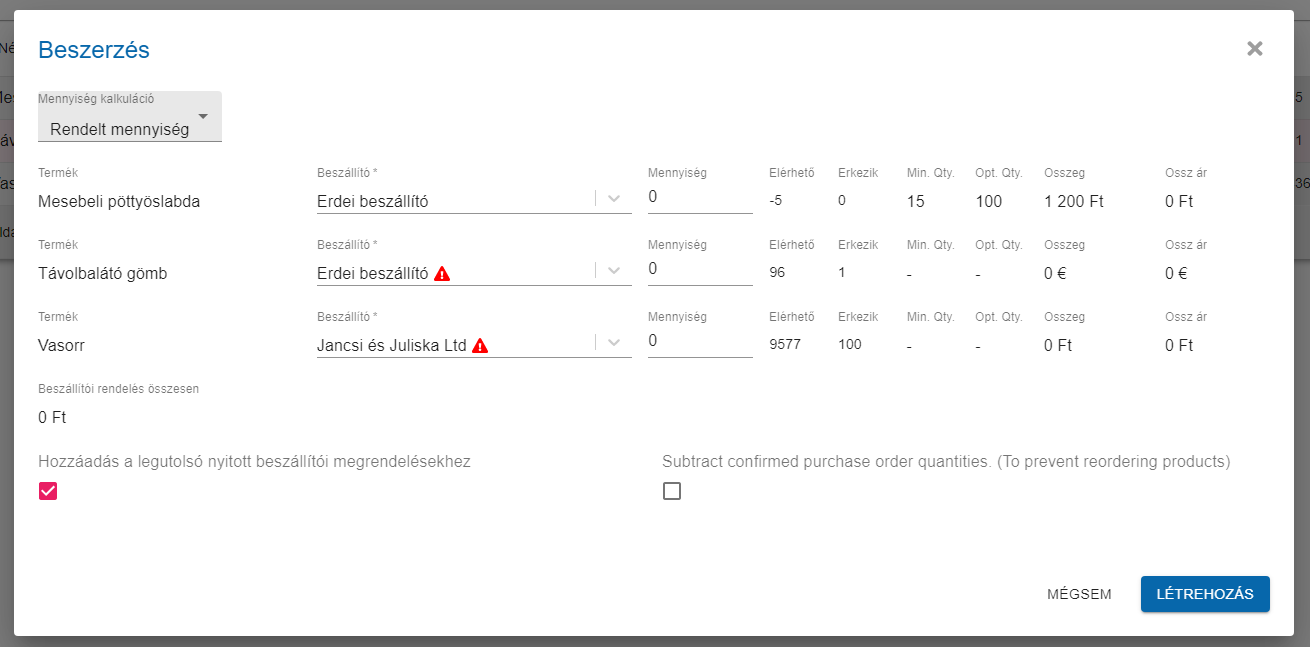Click the Jancsi és Juliska Ltd supplier text
The width and height of the screenshot is (1310, 647).
pyautogui.click(x=391, y=346)
